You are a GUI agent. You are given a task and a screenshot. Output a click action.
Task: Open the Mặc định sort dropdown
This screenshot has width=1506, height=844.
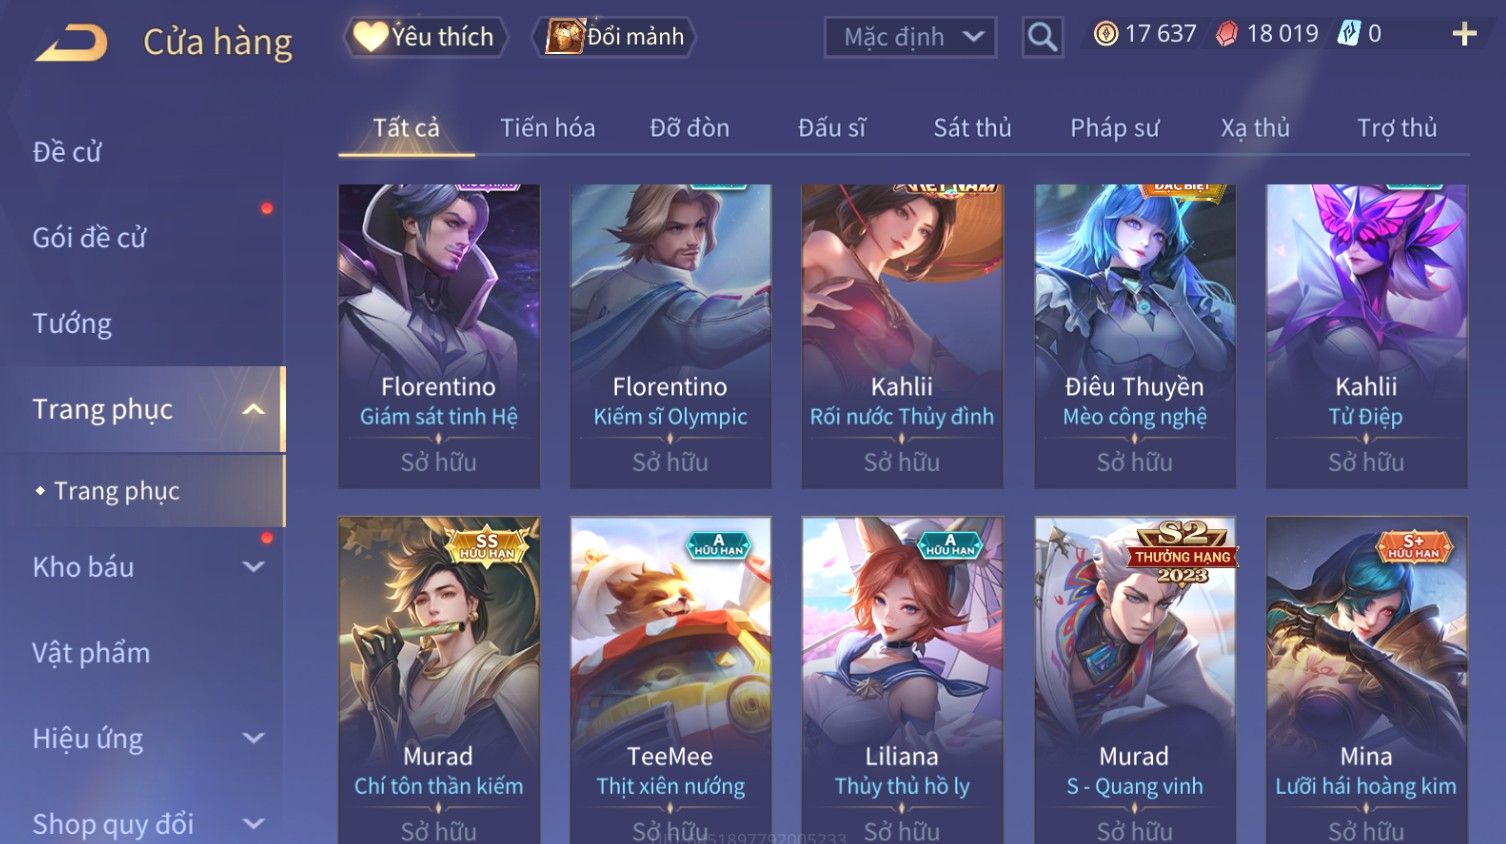(x=910, y=37)
